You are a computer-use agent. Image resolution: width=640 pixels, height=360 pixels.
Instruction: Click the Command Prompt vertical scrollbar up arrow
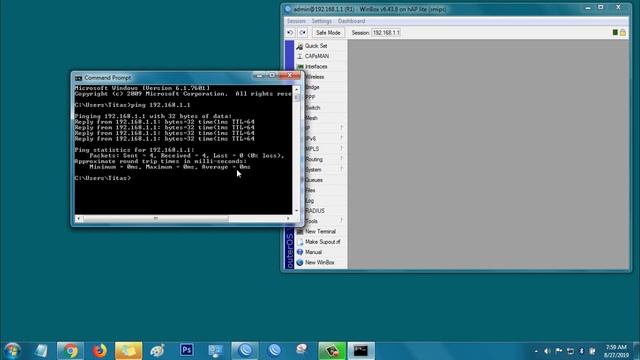point(296,89)
